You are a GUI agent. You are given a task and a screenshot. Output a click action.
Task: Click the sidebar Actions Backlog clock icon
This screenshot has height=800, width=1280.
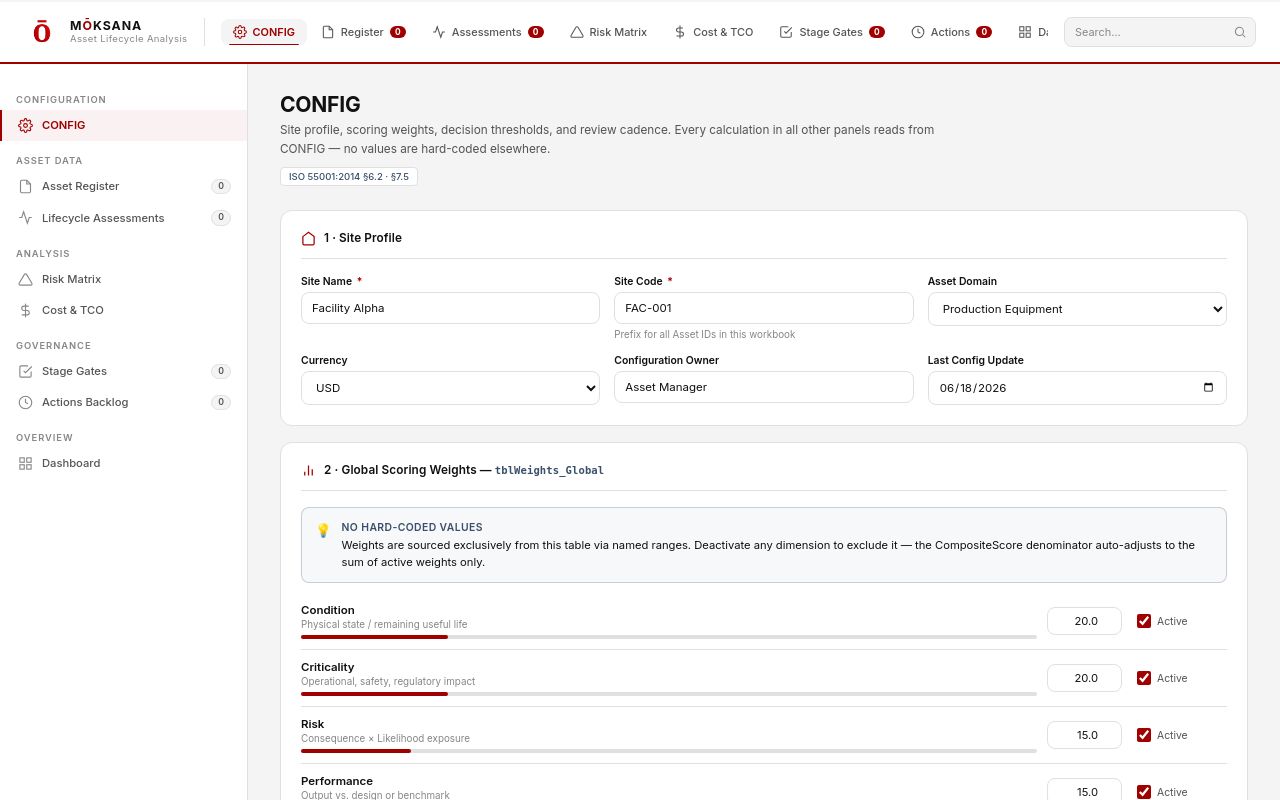[26, 402]
